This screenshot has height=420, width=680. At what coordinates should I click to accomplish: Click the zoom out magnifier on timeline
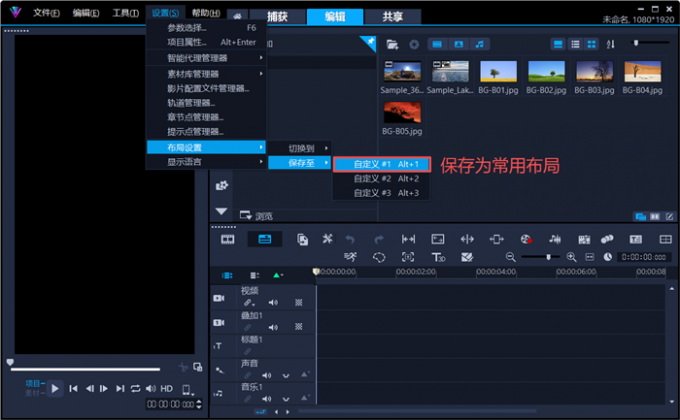510,257
